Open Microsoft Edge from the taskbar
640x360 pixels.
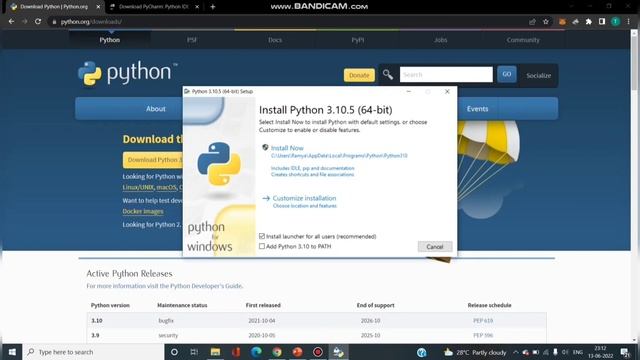[256, 352]
